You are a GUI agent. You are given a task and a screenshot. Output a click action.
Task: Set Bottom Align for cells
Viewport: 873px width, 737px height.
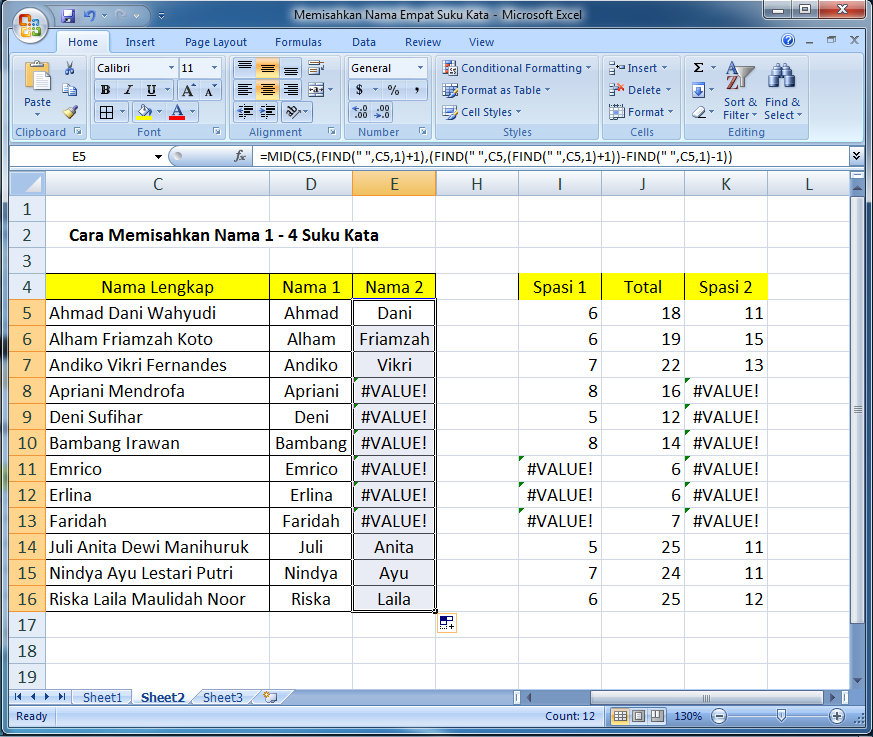tap(291, 68)
